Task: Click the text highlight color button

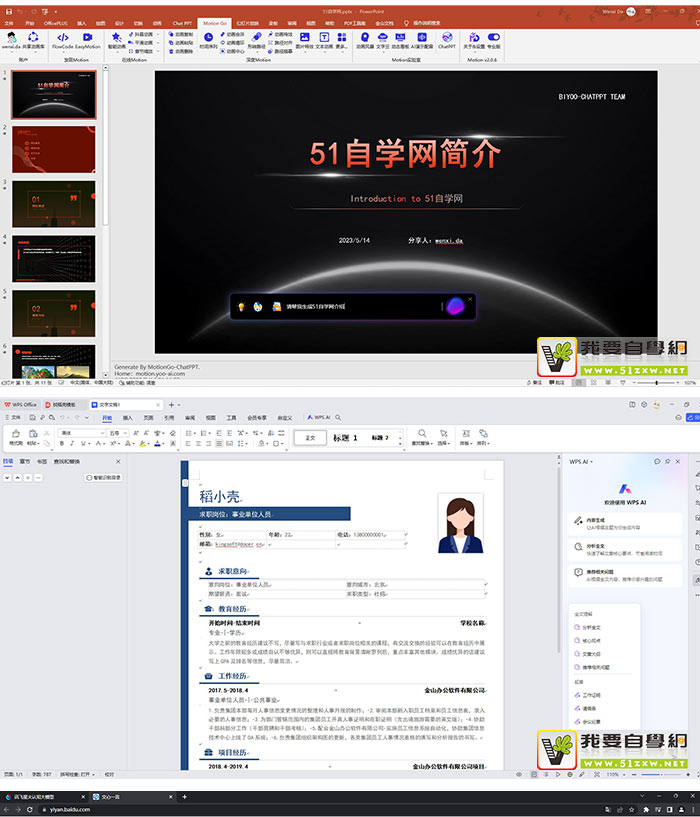Action: coord(142,443)
